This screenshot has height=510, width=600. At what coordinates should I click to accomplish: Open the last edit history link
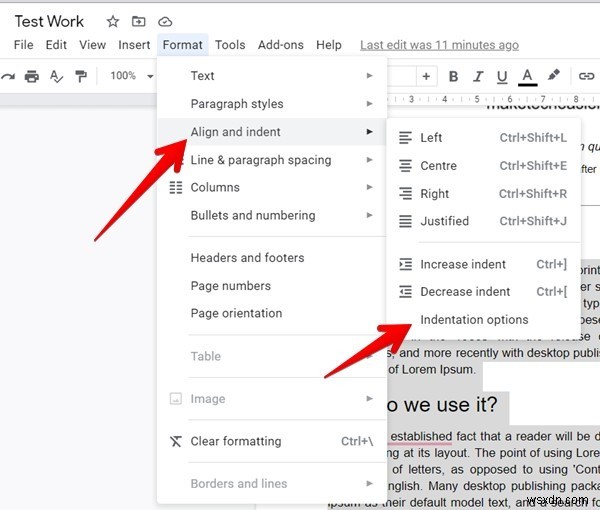coord(439,45)
